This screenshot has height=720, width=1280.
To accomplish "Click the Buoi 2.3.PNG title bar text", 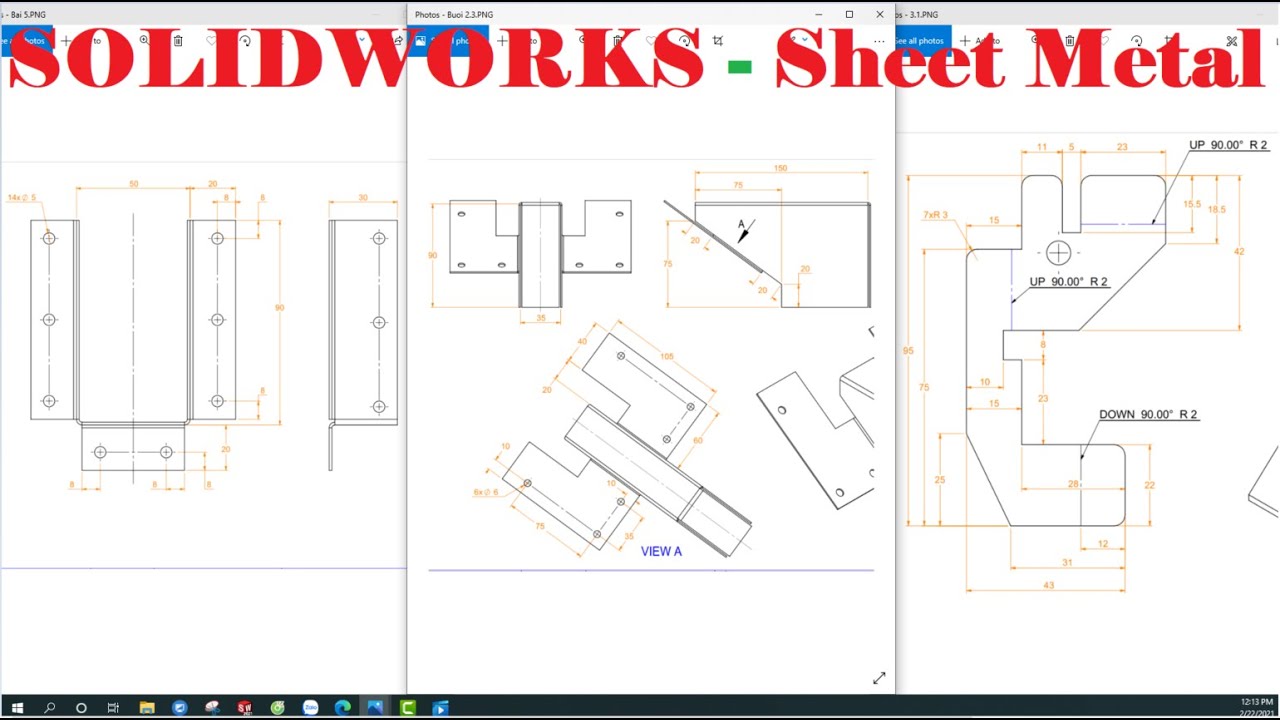I will point(454,14).
